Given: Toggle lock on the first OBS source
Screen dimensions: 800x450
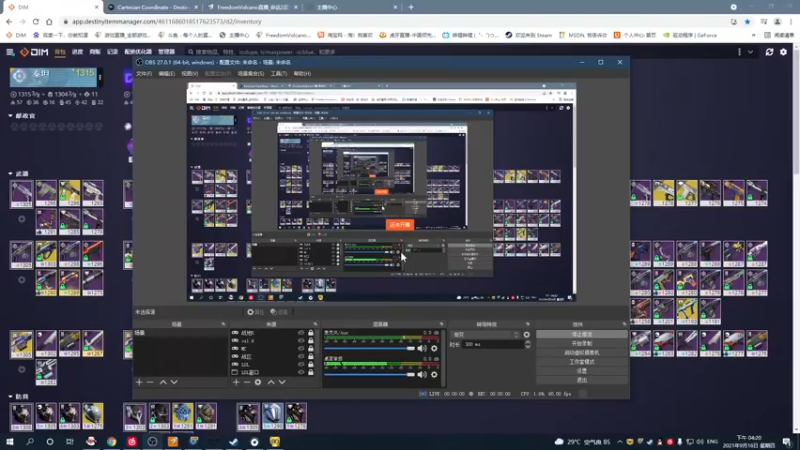Looking at the screenshot, I should 311,333.
